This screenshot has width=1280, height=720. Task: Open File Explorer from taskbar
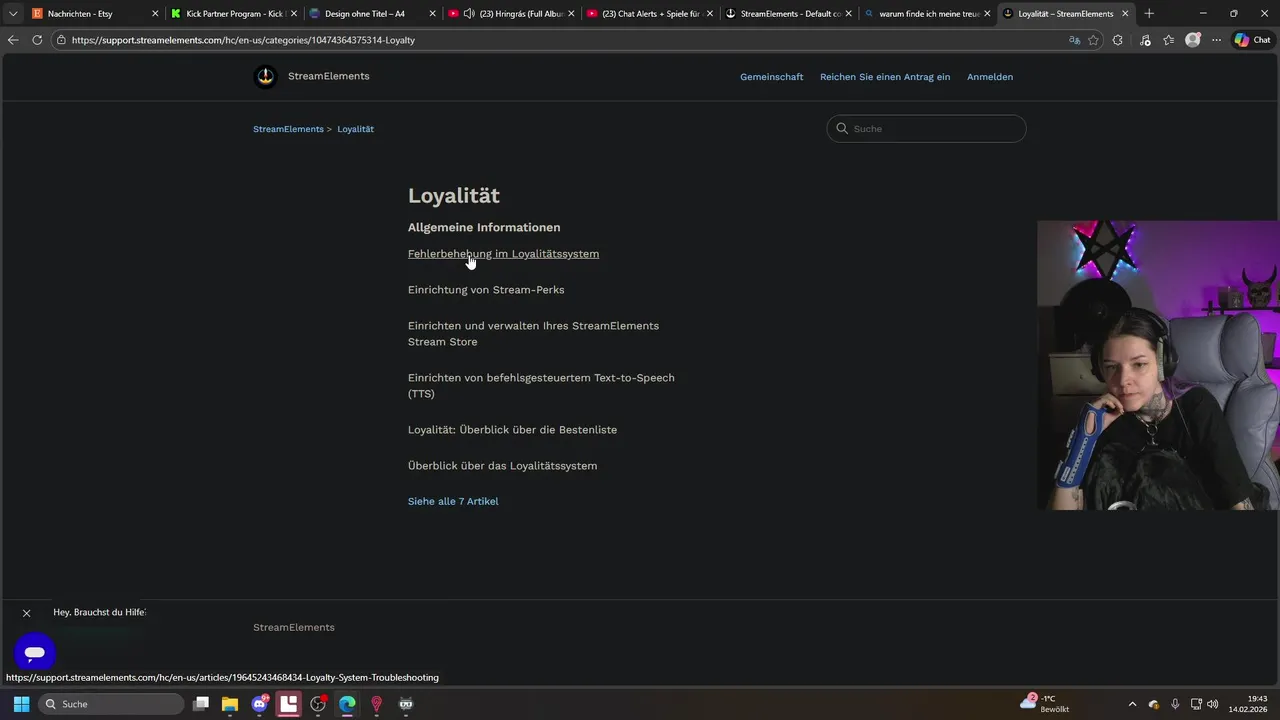(x=230, y=704)
